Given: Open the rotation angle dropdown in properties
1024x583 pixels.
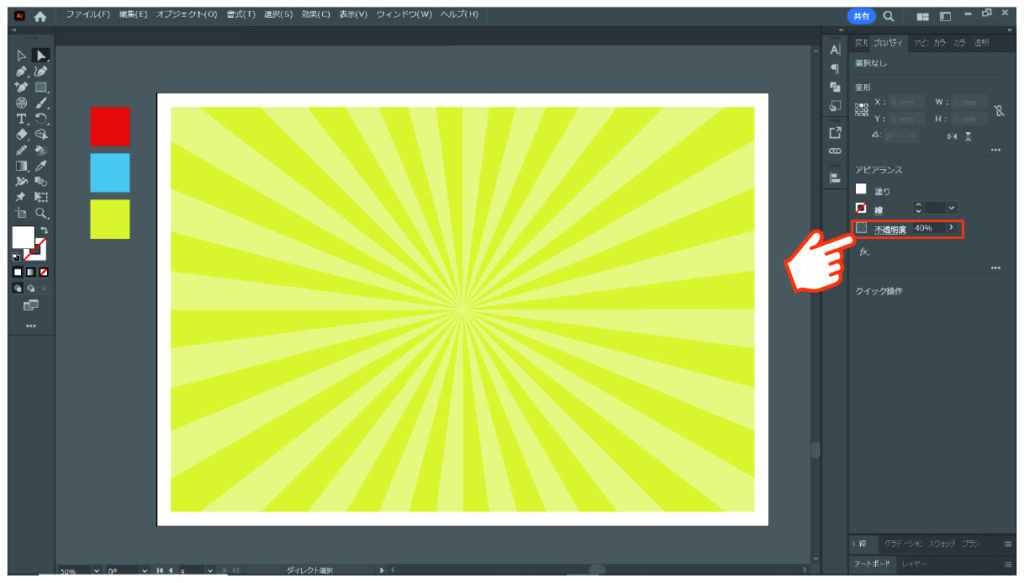Looking at the screenshot, I should coord(913,136).
